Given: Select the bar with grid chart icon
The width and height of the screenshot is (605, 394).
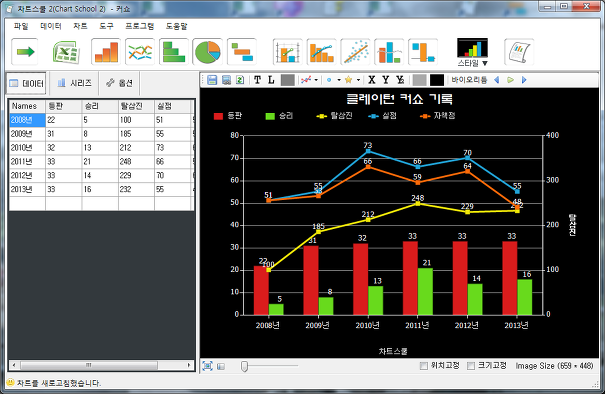Looking at the screenshot, I should tap(288, 52).
